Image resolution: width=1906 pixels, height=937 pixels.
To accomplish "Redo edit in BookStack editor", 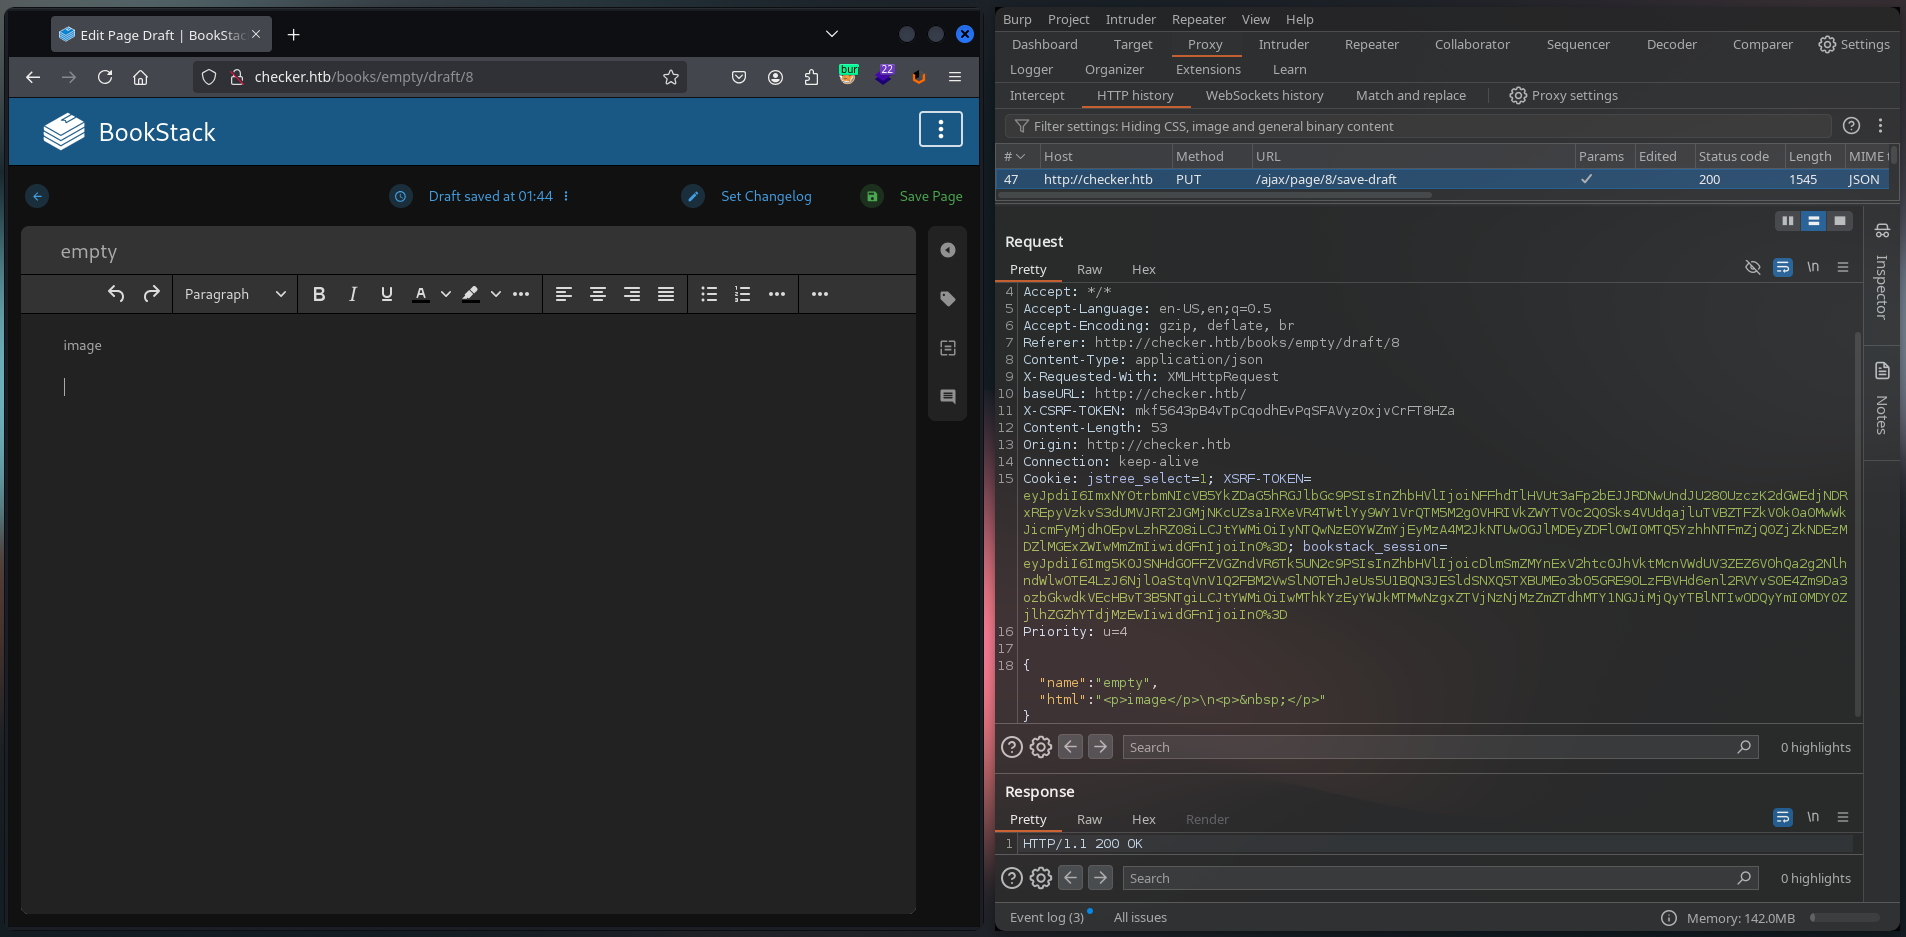I will [152, 294].
